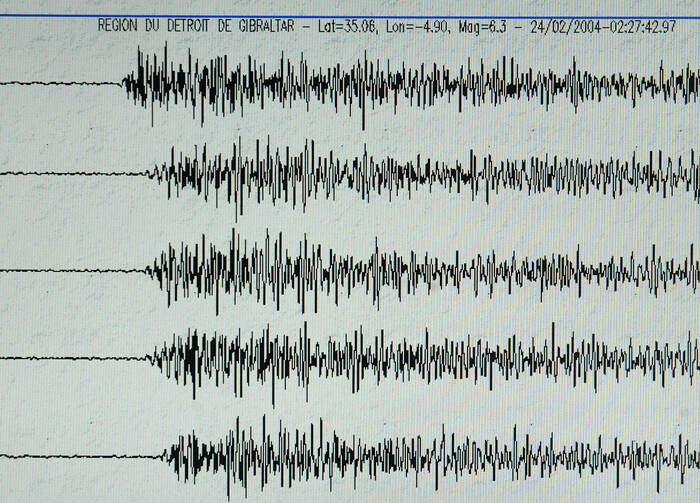Click the flat pre-event baseline of the second trace

[70, 174]
